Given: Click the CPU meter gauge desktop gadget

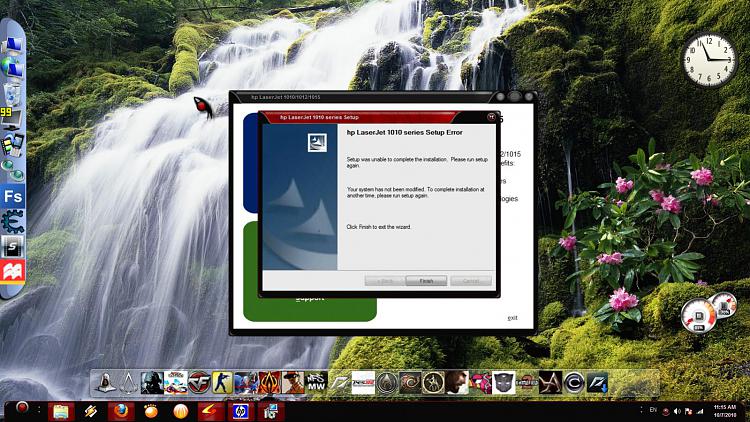Looking at the screenshot, I should click(x=699, y=316).
